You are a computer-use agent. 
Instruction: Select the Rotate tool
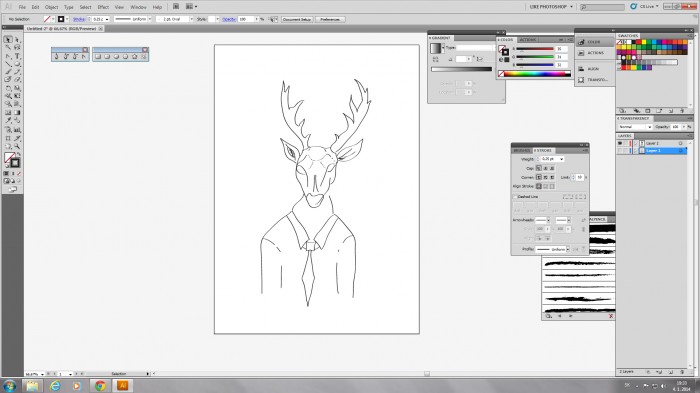coord(8,88)
